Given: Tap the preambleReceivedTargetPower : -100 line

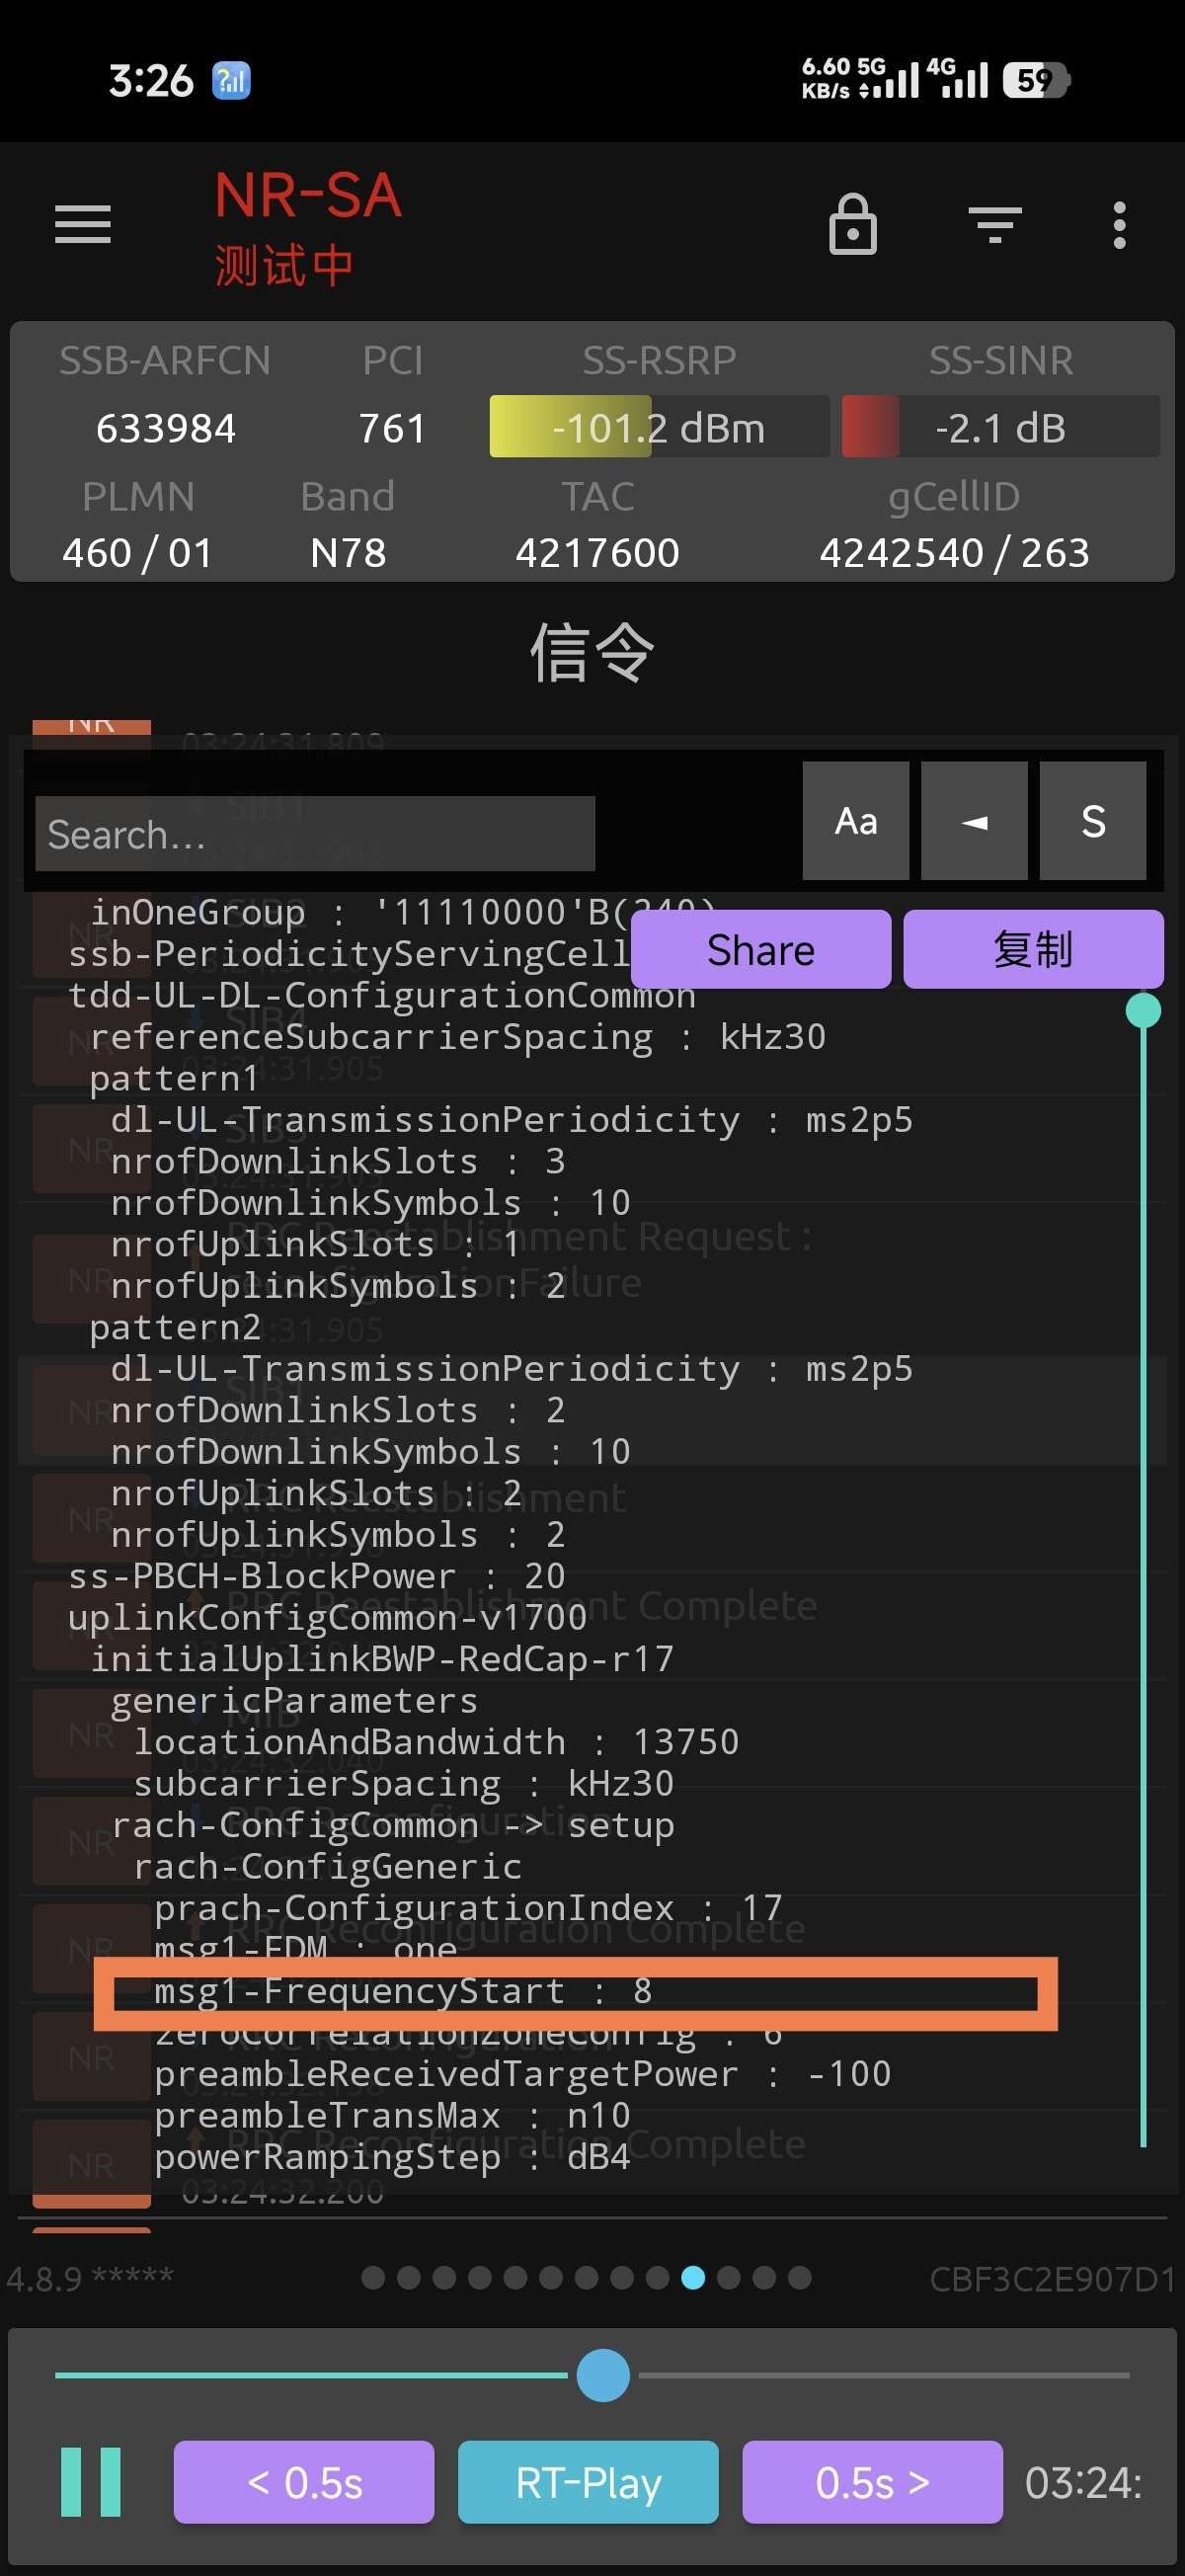Looking at the screenshot, I should click(522, 2074).
